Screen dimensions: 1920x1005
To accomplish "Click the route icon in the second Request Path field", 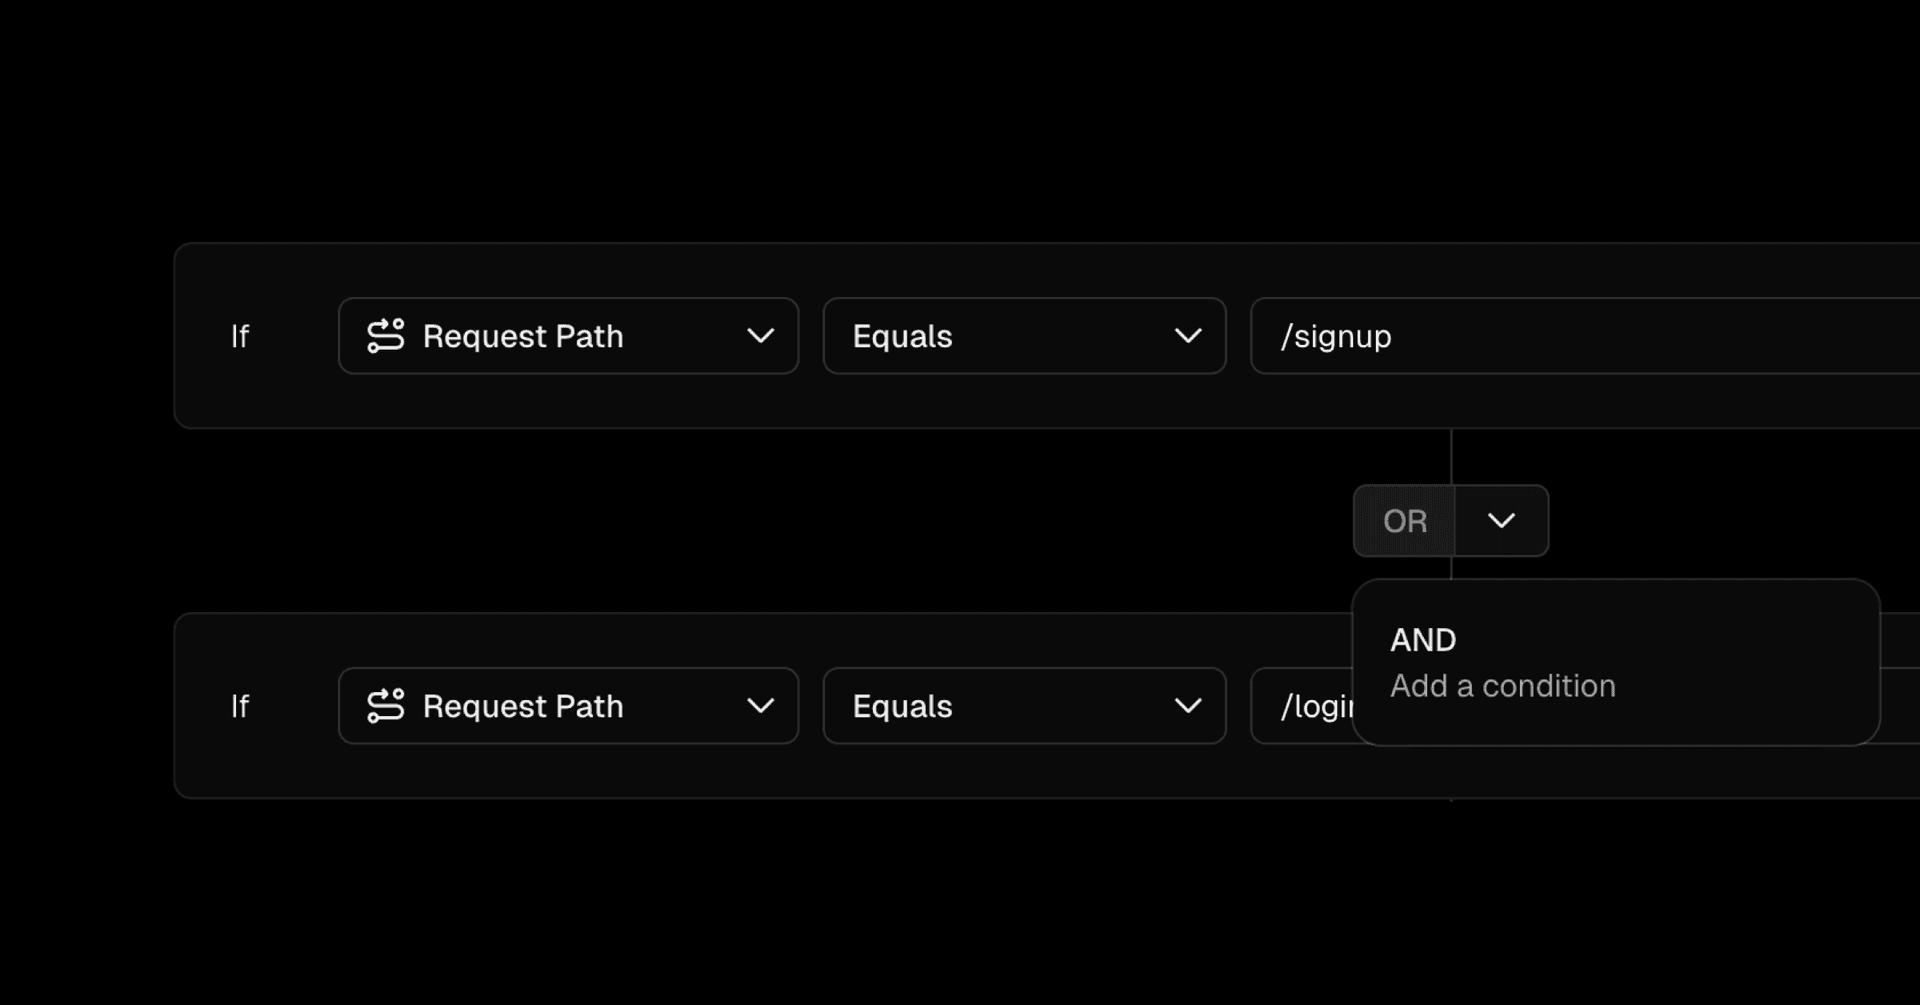I will 385,706.
